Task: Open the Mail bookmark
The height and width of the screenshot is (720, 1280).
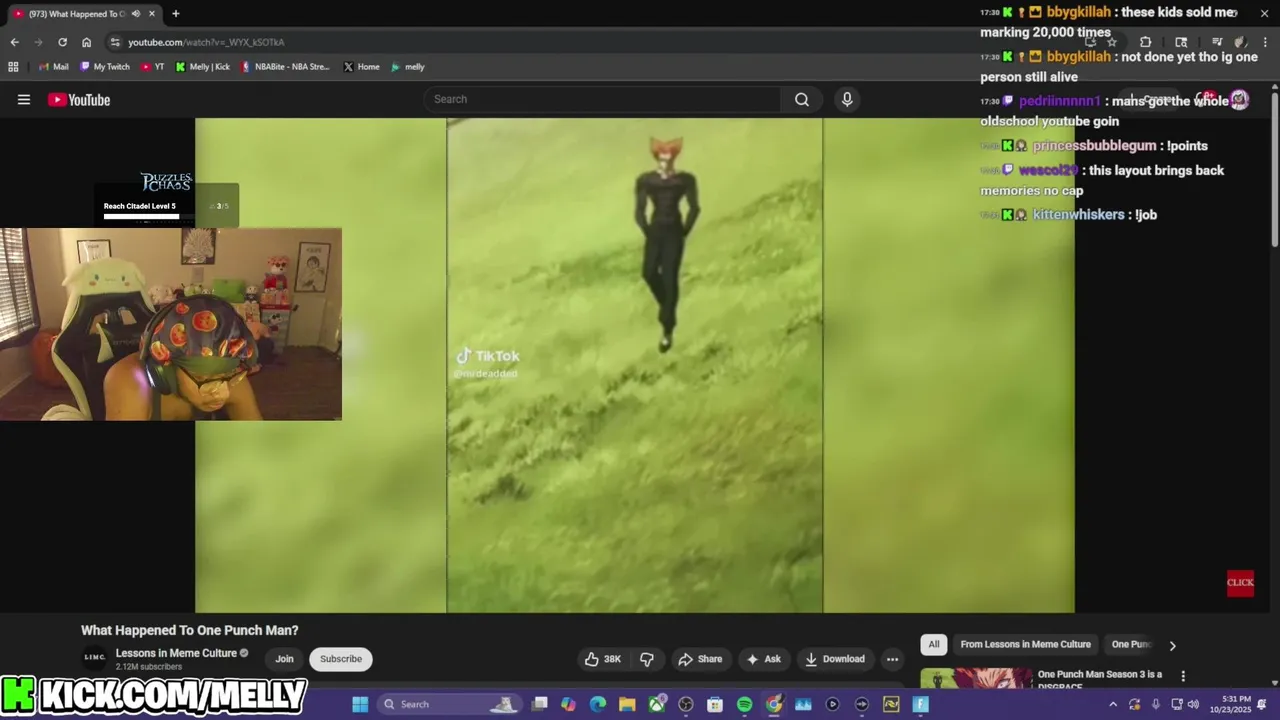Action: pos(53,67)
